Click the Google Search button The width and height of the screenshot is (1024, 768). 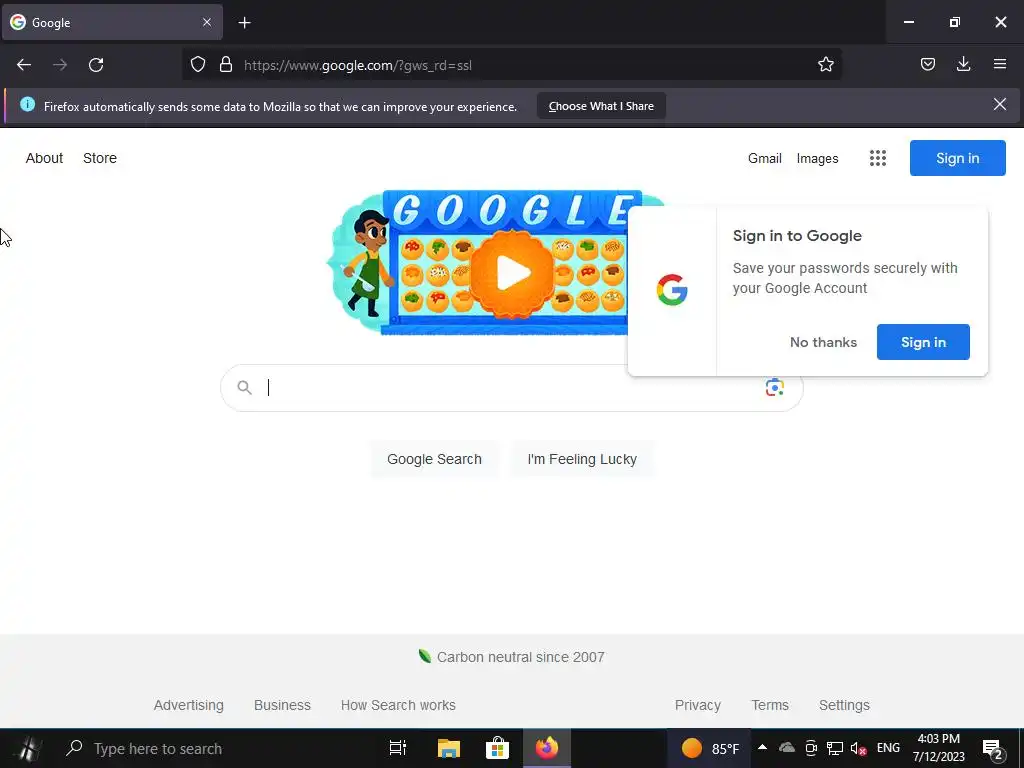pos(434,459)
